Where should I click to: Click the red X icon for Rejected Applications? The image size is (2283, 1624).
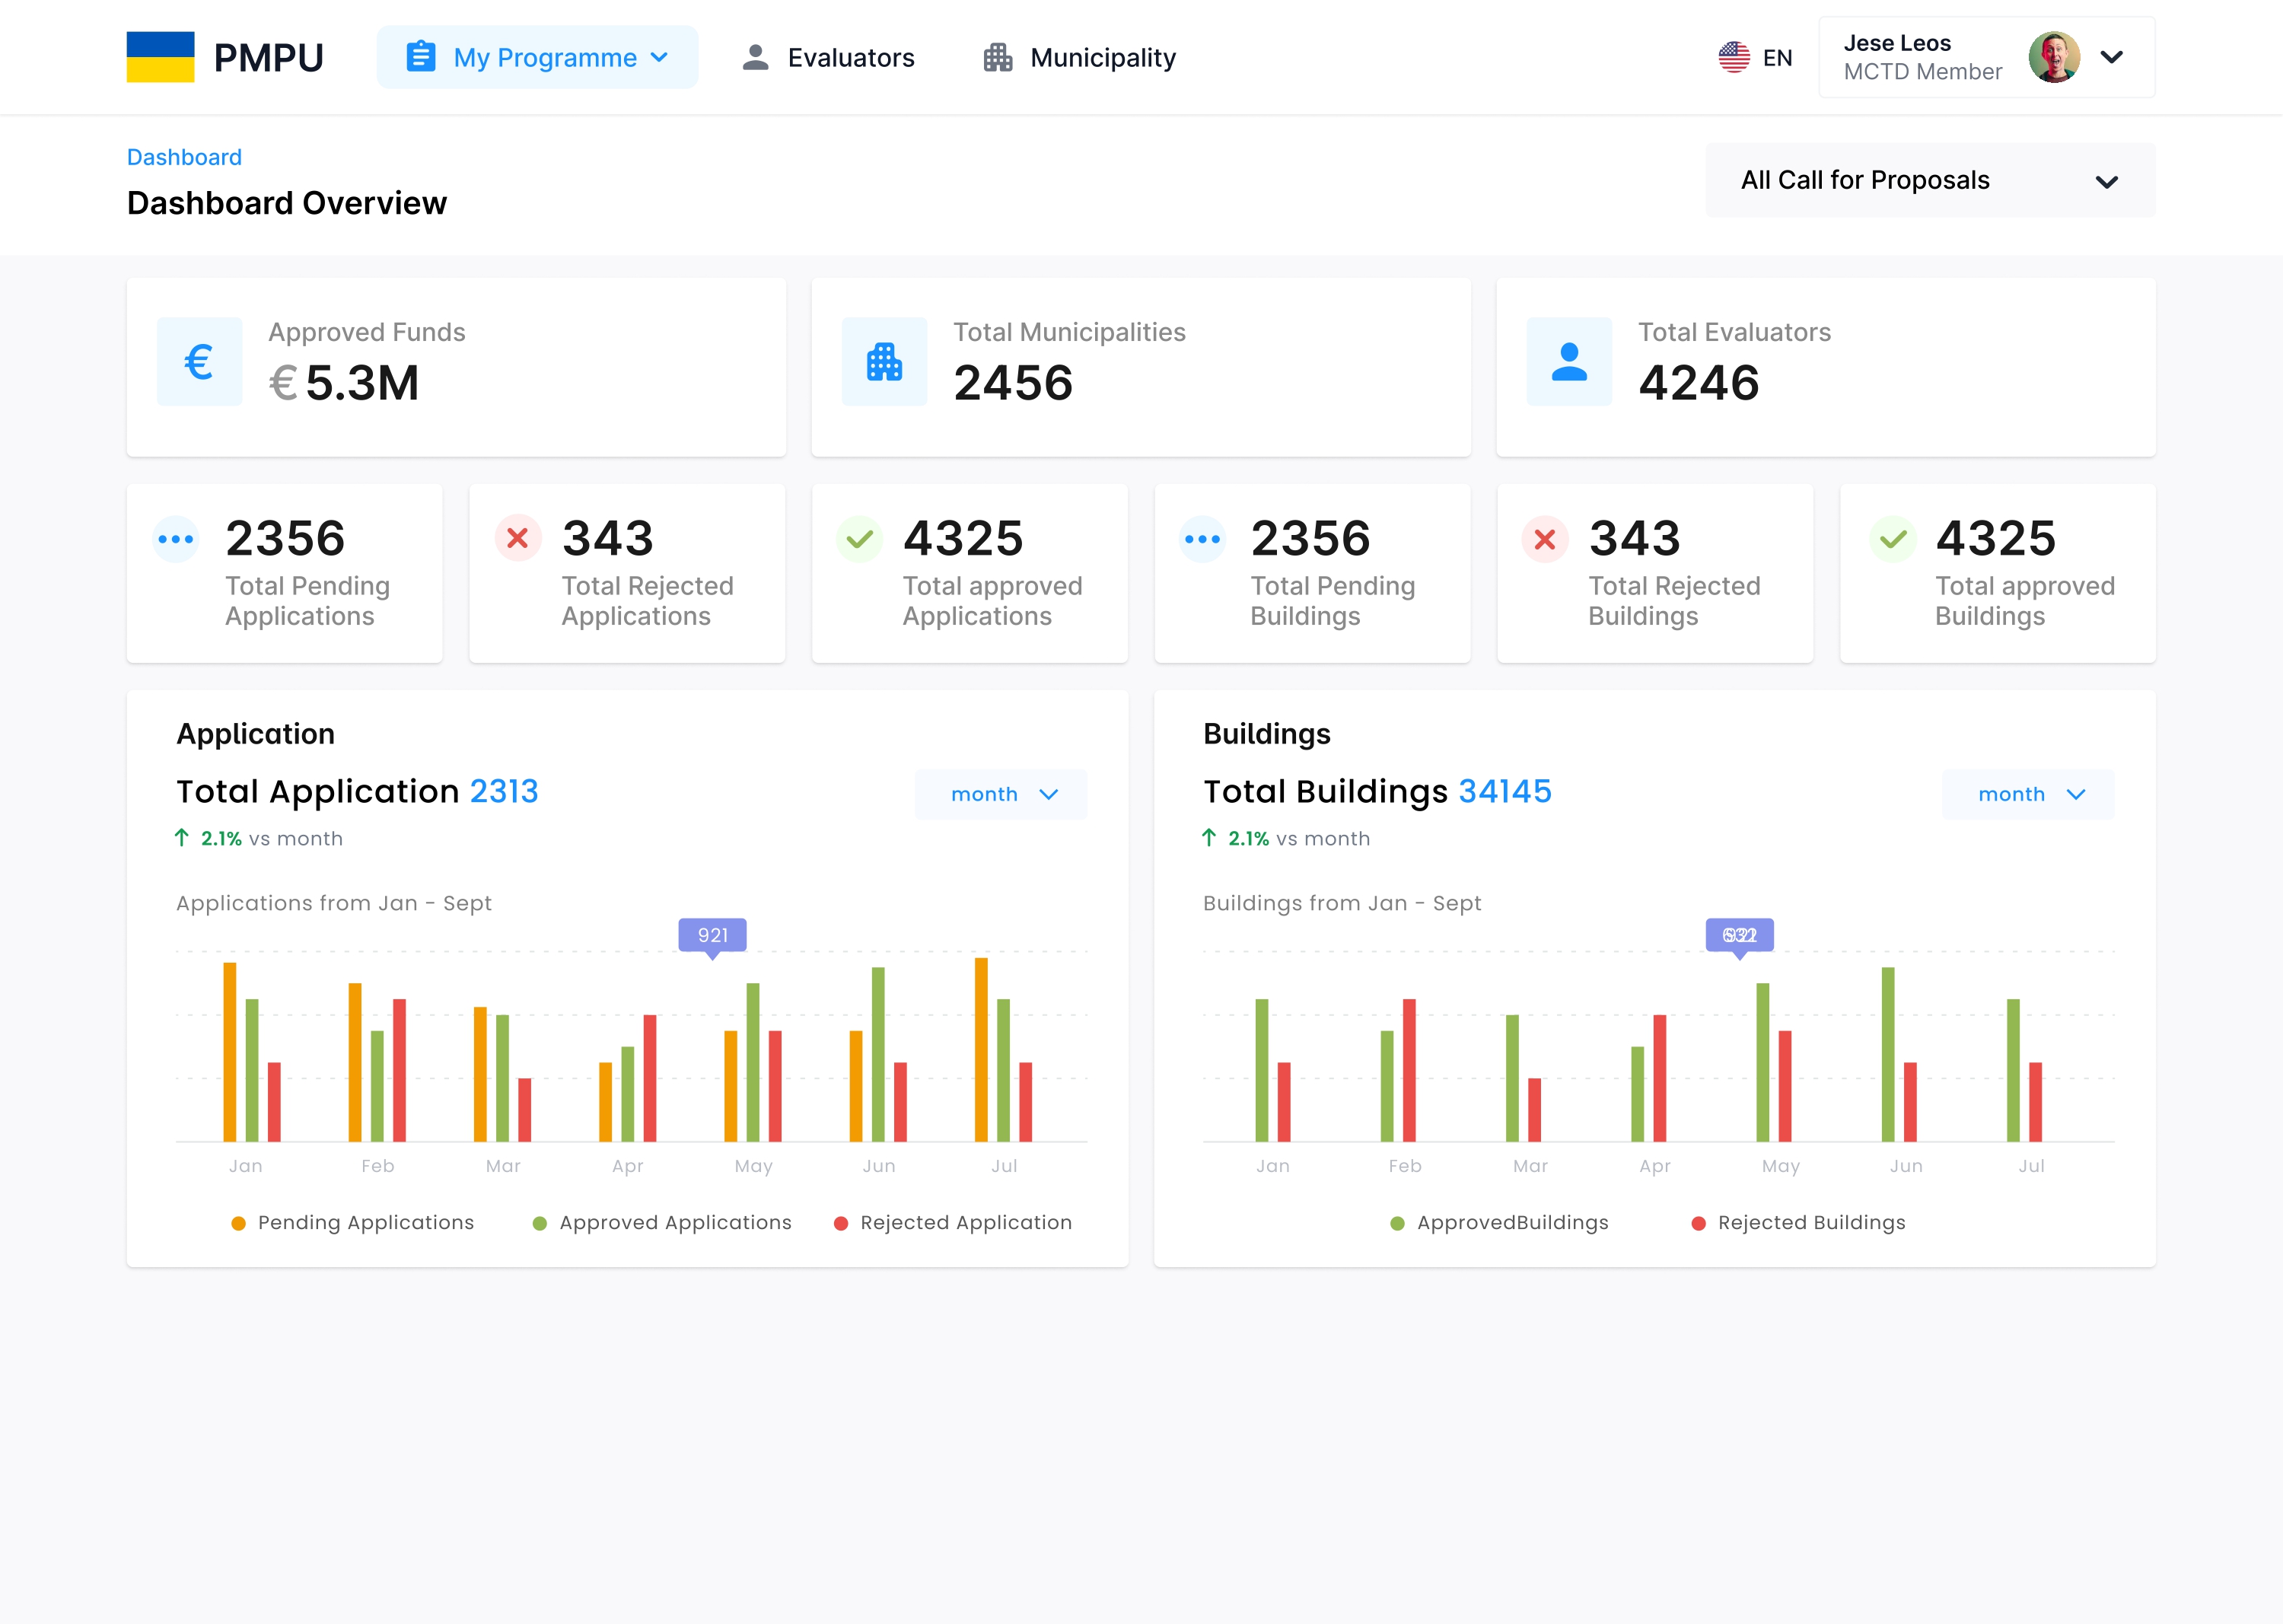(x=518, y=539)
